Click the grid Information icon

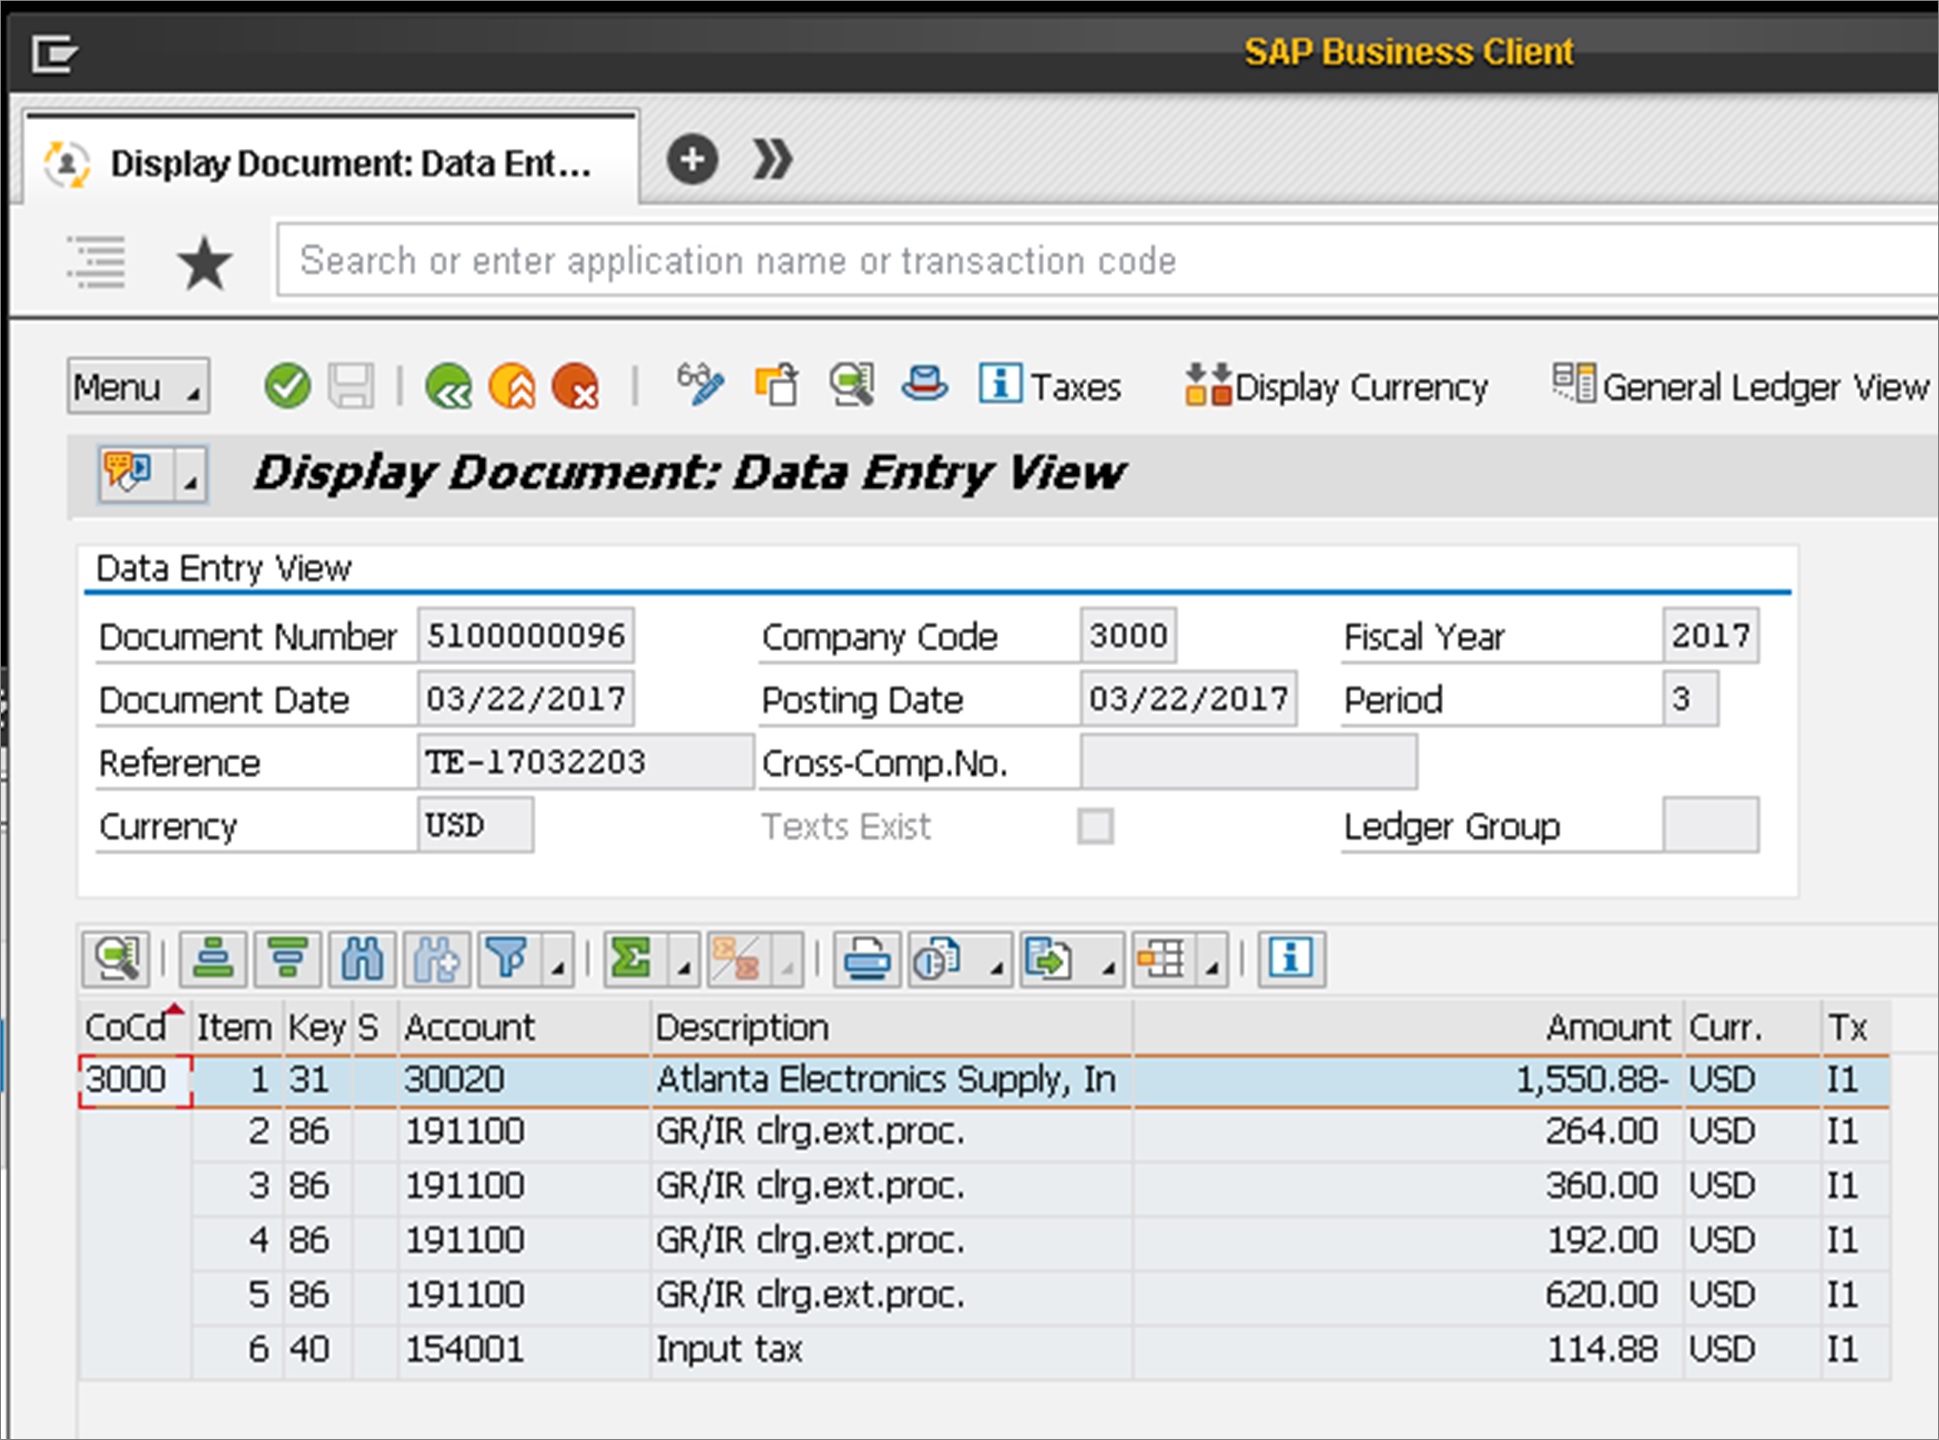point(1291,960)
